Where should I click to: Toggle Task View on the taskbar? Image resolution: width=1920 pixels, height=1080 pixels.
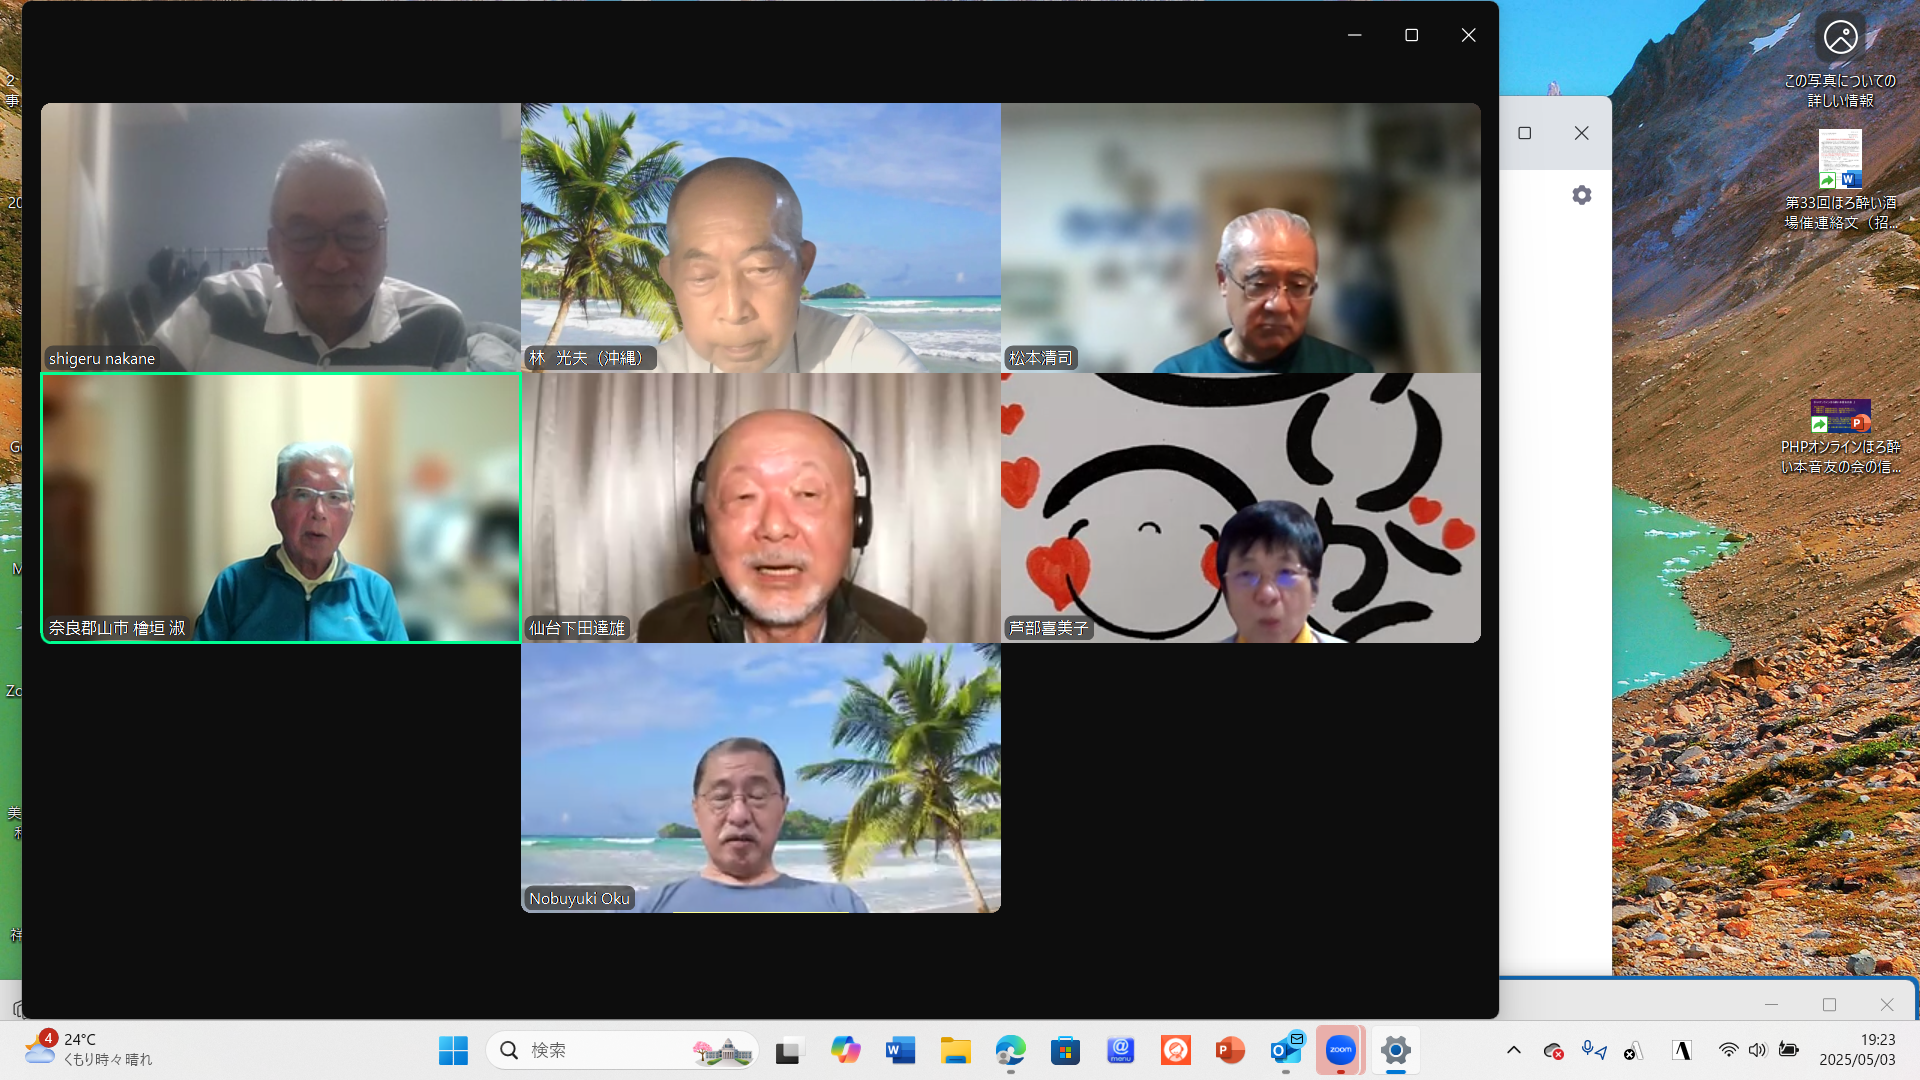tap(790, 1050)
